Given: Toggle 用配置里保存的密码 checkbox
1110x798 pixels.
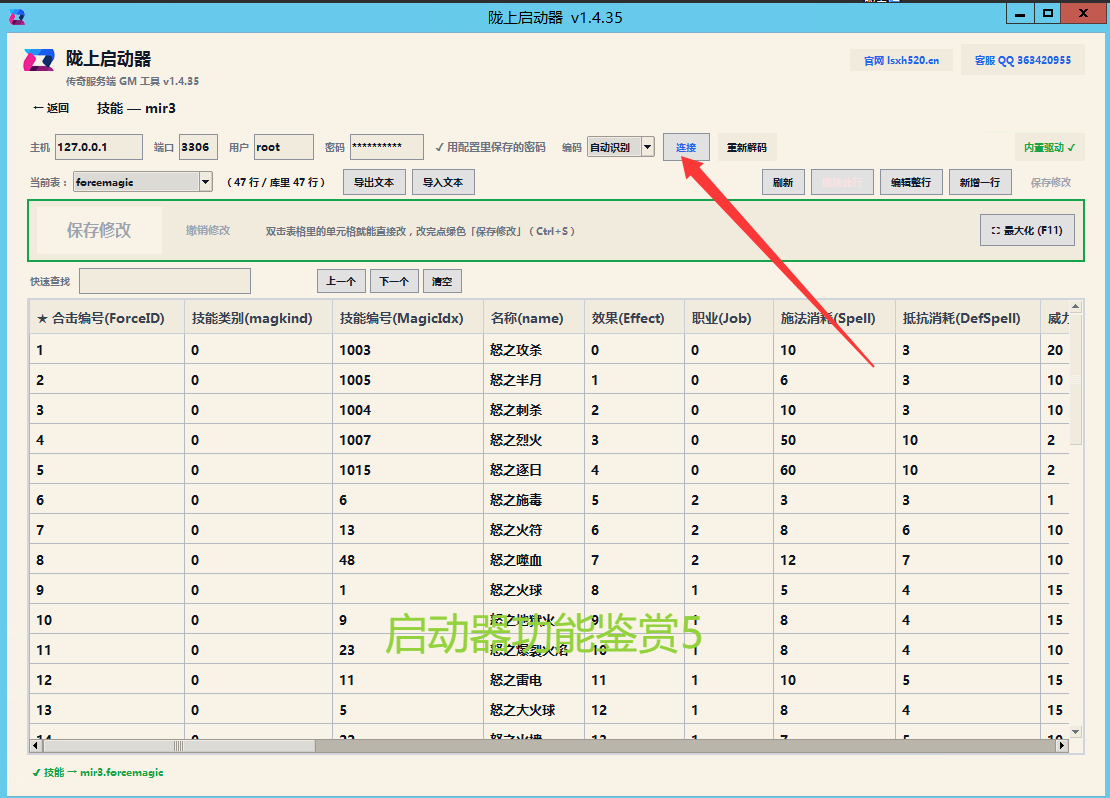Looking at the screenshot, I should (x=490, y=147).
